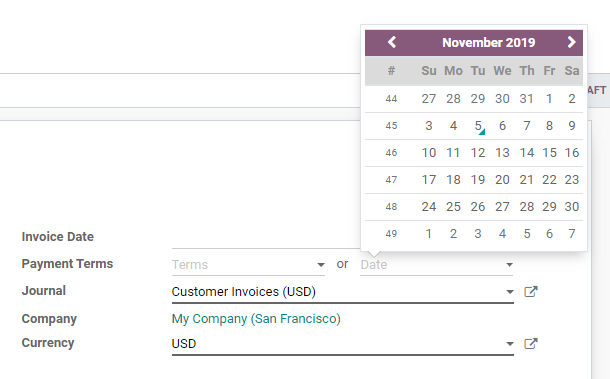This screenshot has width=610, height=379.
Task: Open external link for Currency field
Action: coord(531,344)
